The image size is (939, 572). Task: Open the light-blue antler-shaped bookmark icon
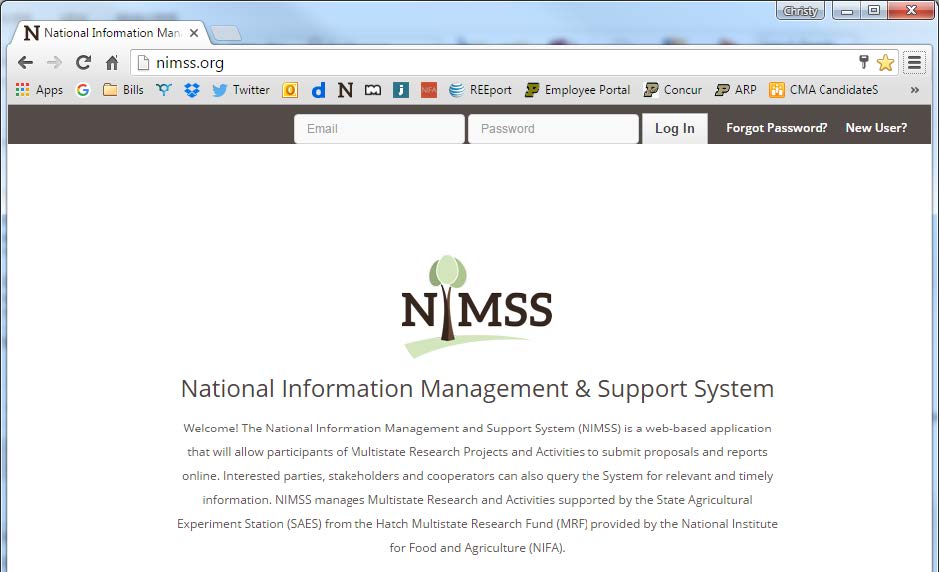click(x=163, y=90)
